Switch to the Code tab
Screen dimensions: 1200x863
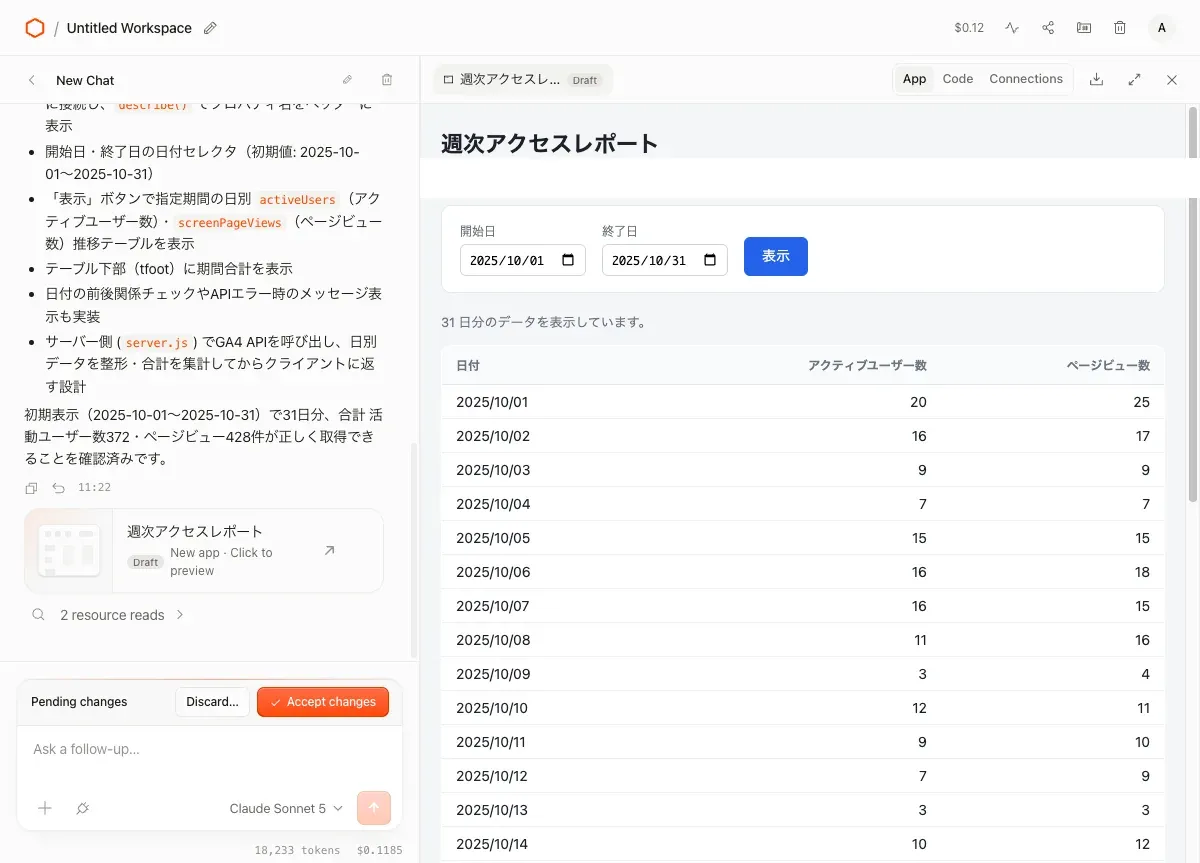click(x=958, y=79)
